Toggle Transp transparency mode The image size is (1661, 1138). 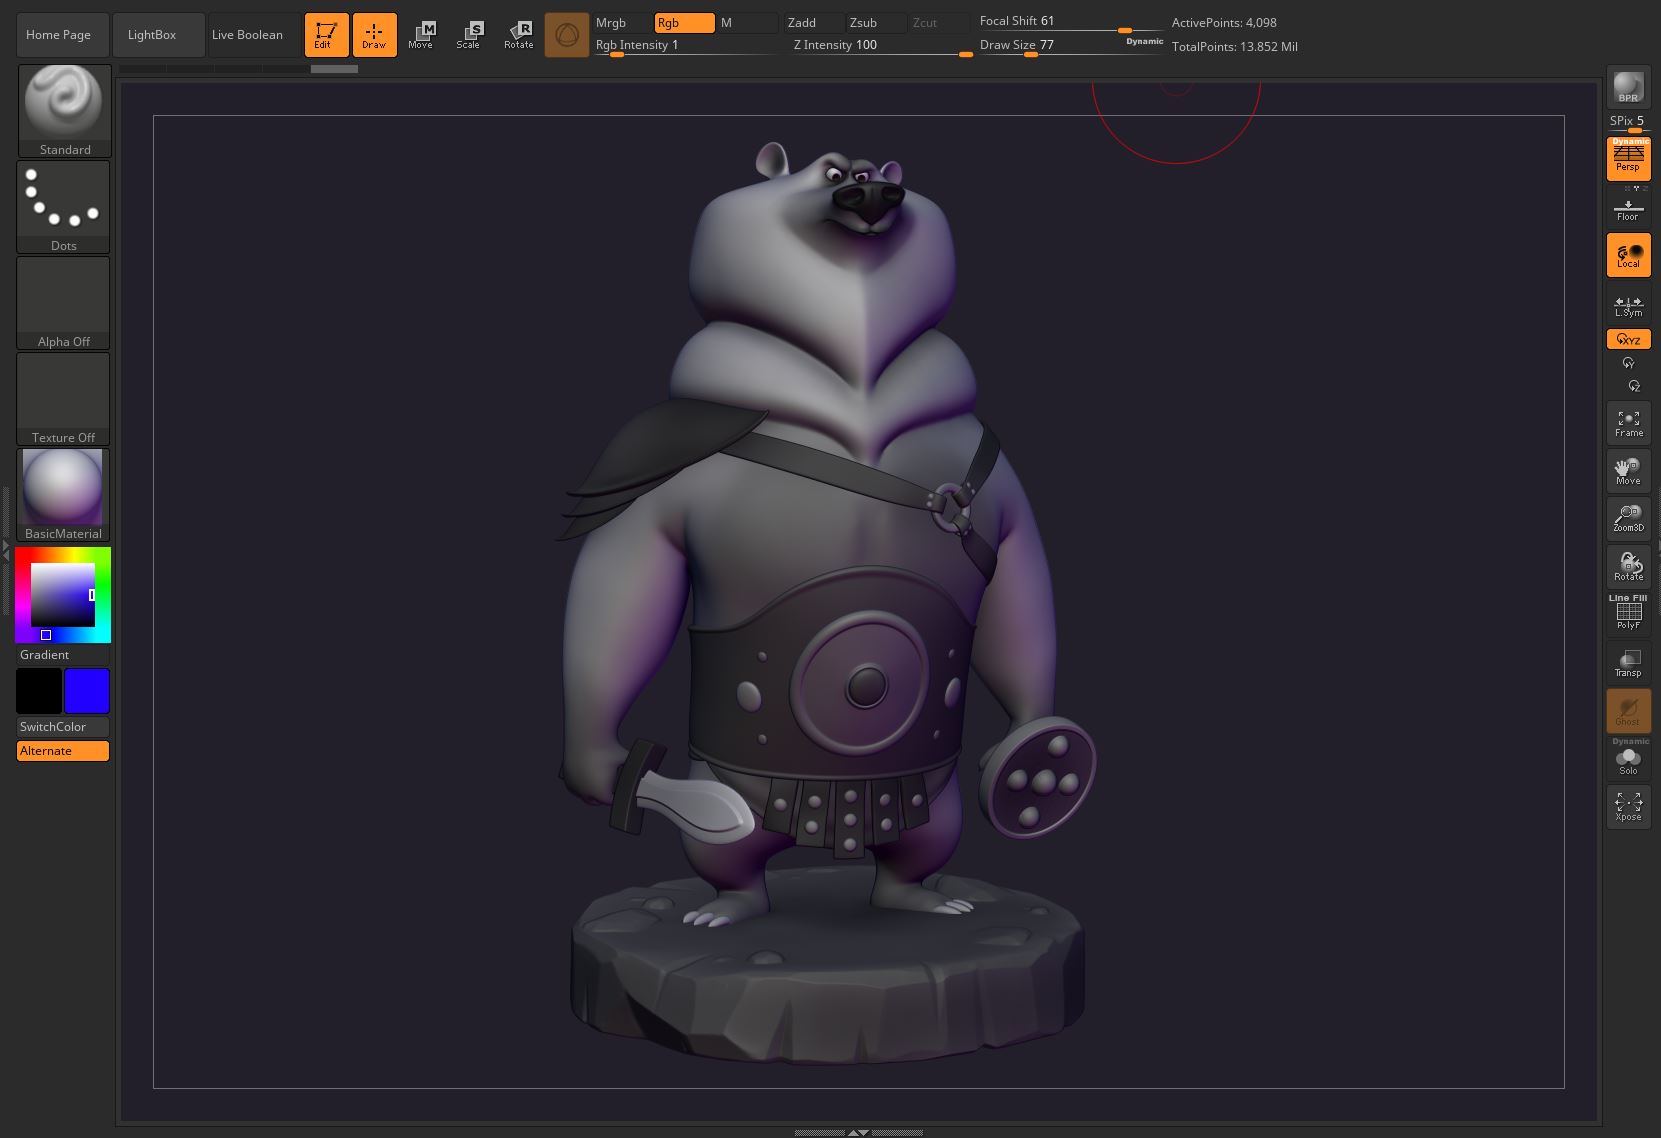point(1628,663)
